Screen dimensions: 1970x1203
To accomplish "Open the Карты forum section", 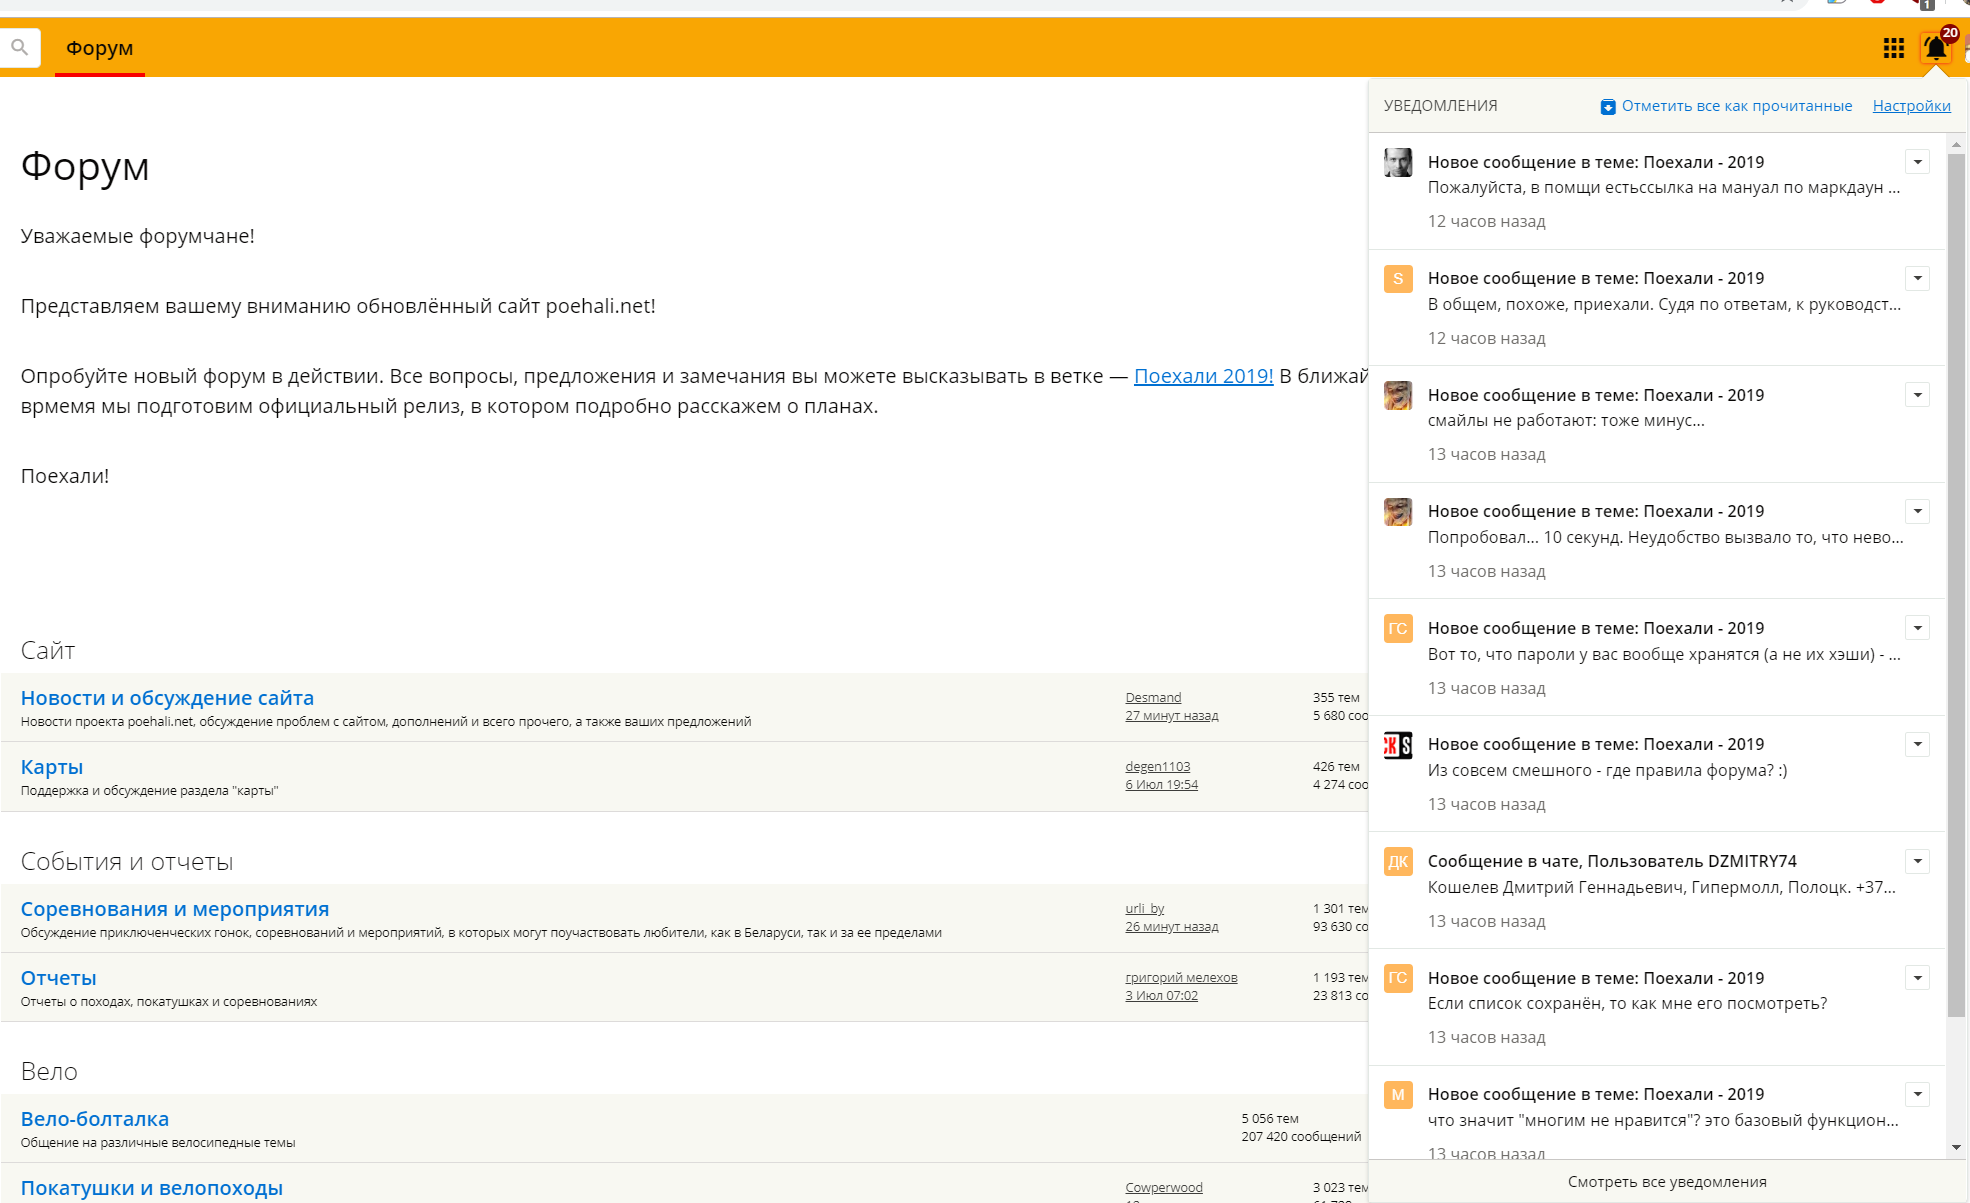I will tap(52, 767).
